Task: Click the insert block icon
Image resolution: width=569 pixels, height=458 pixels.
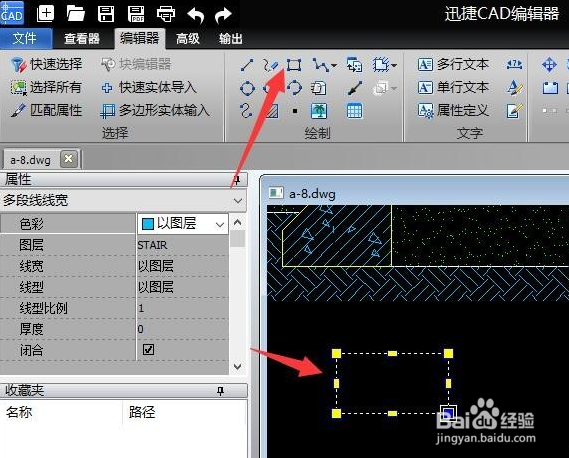Action: point(355,65)
